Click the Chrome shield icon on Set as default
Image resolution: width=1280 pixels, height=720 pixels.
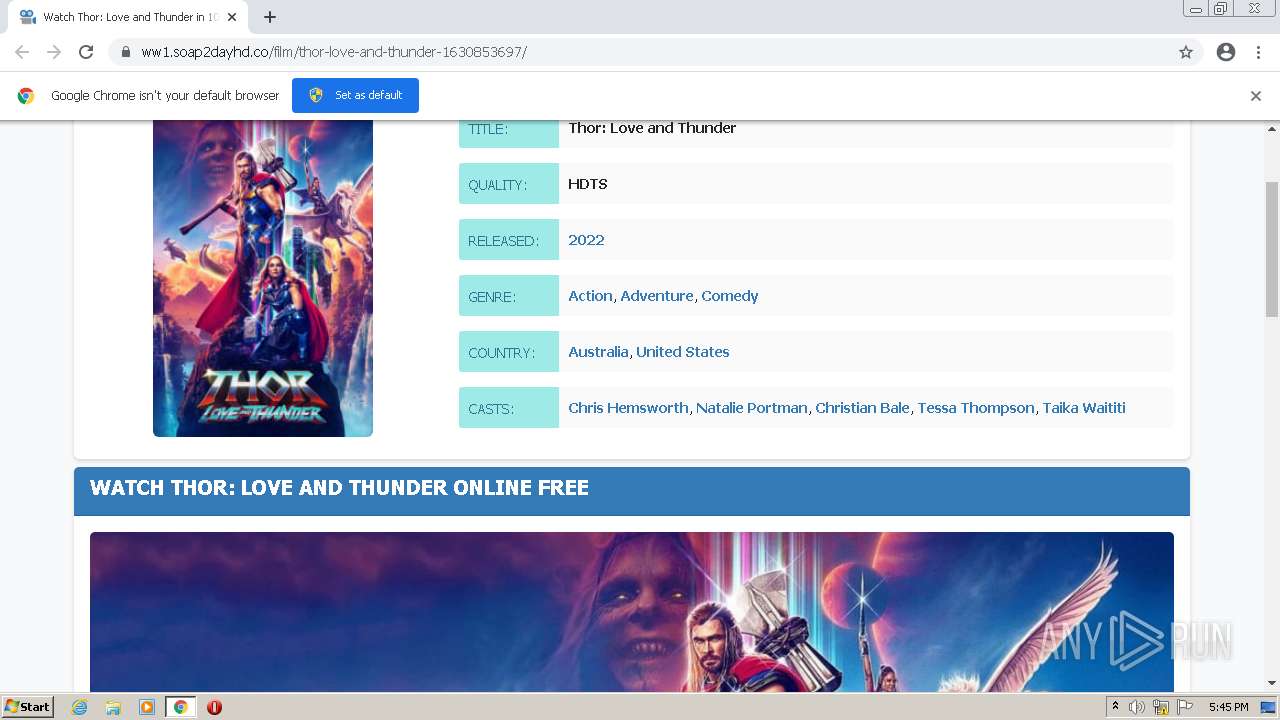316,95
